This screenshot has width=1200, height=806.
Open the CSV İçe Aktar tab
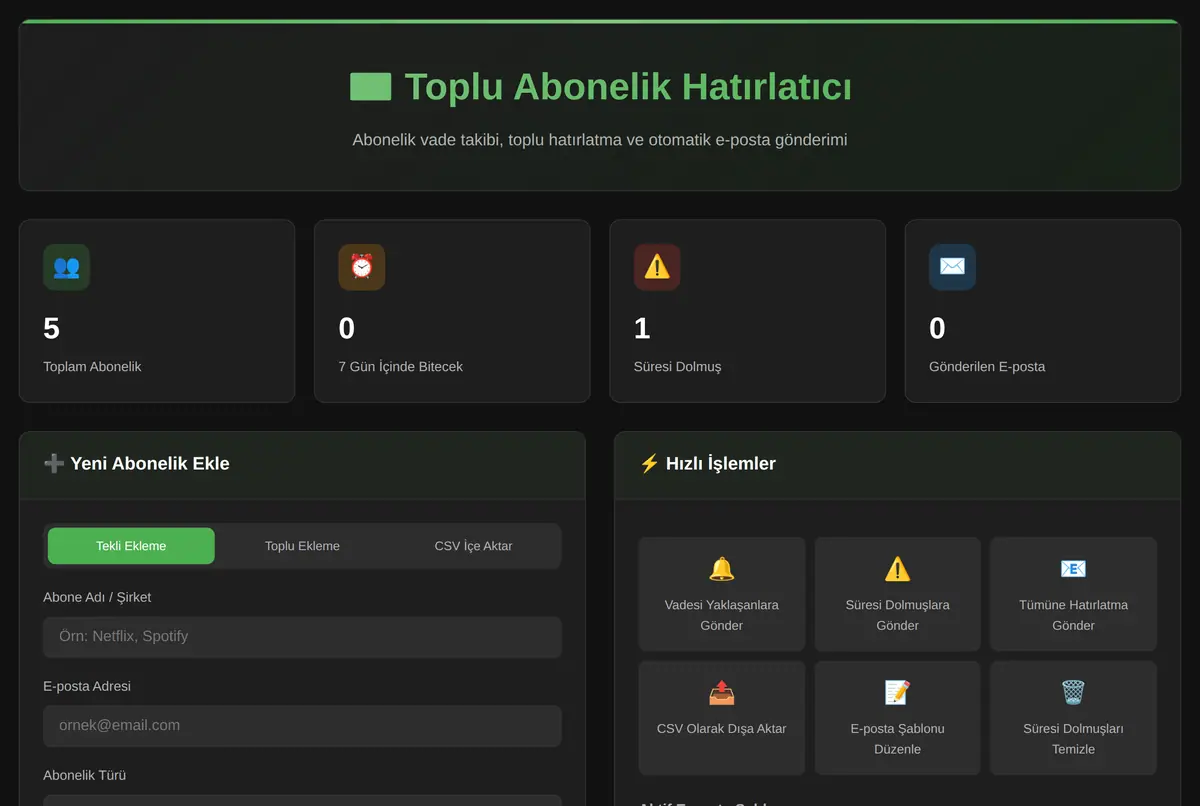(473, 546)
